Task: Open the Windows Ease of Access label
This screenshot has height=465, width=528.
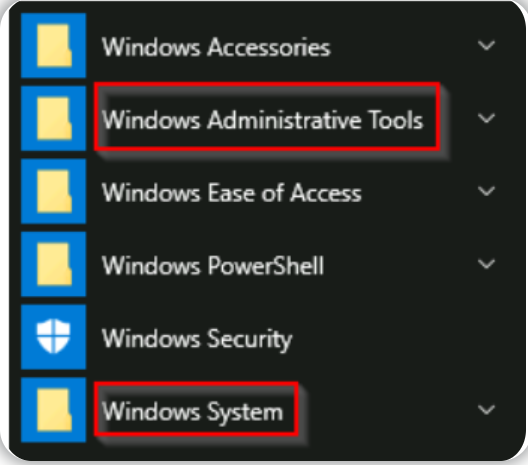Action: click(x=232, y=193)
